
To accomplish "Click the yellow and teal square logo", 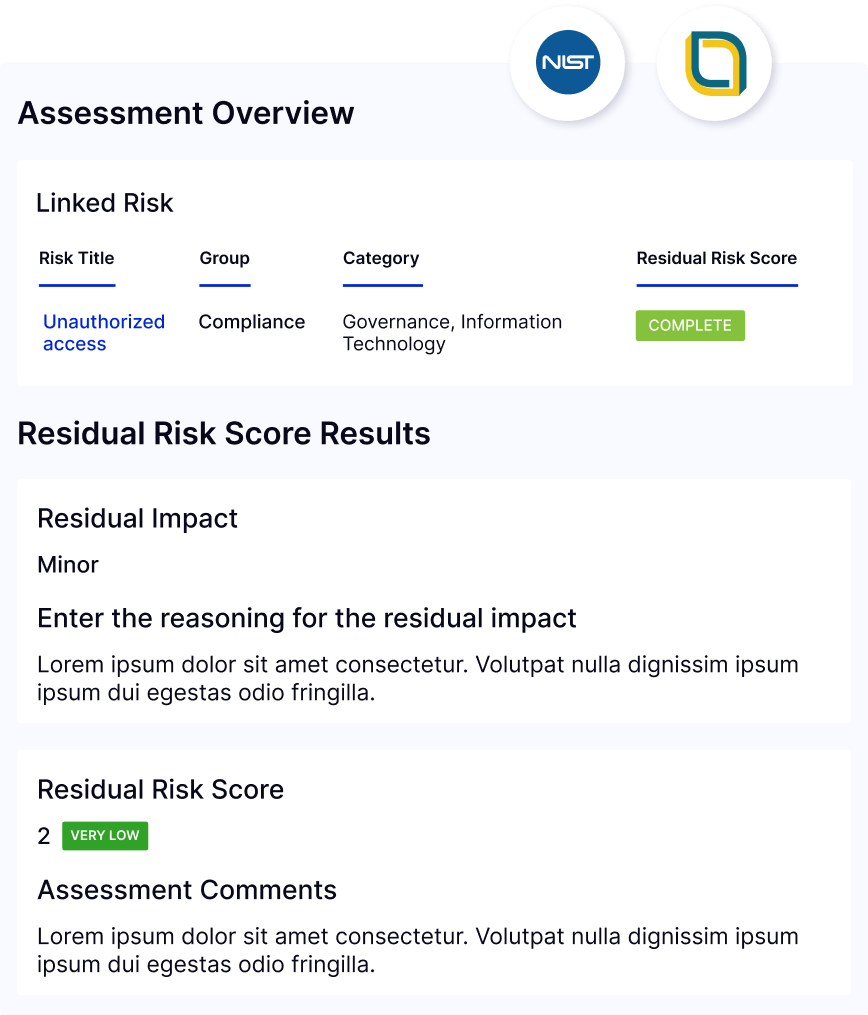I will (x=715, y=63).
